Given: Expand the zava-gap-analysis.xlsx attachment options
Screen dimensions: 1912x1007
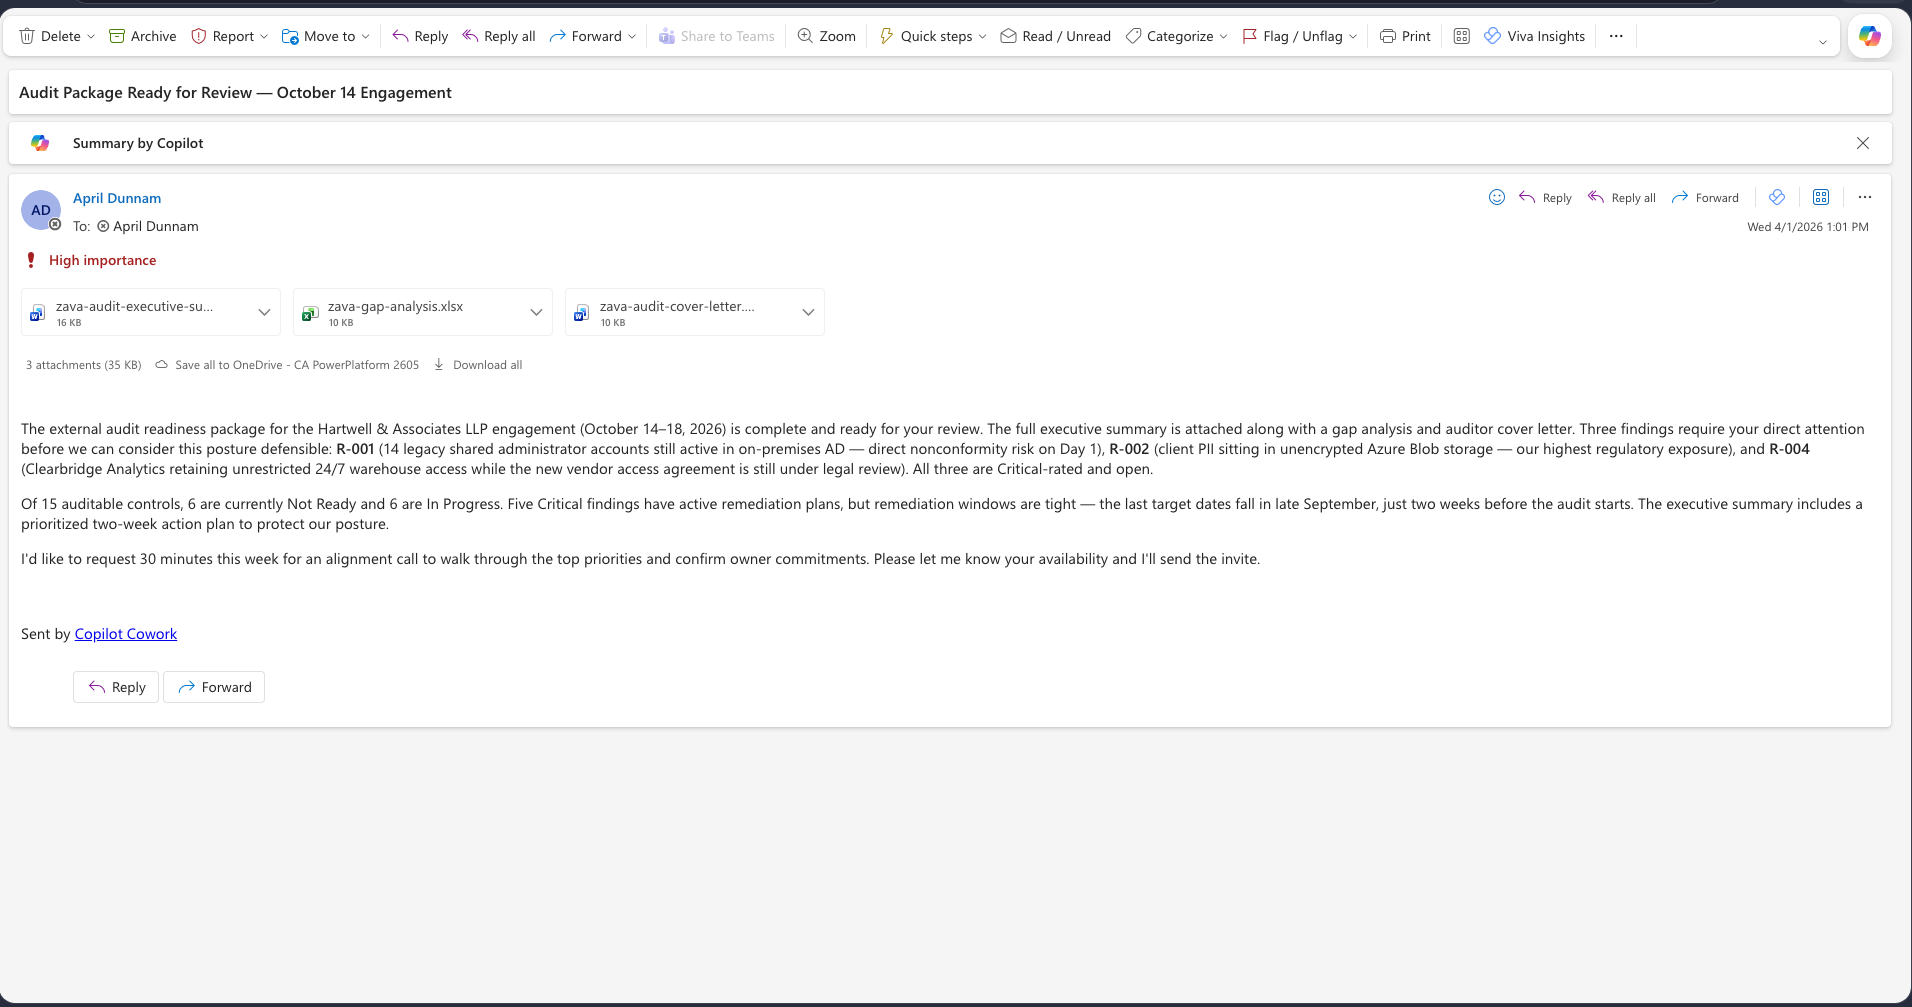Looking at the screenshot, I should (537, 312).
